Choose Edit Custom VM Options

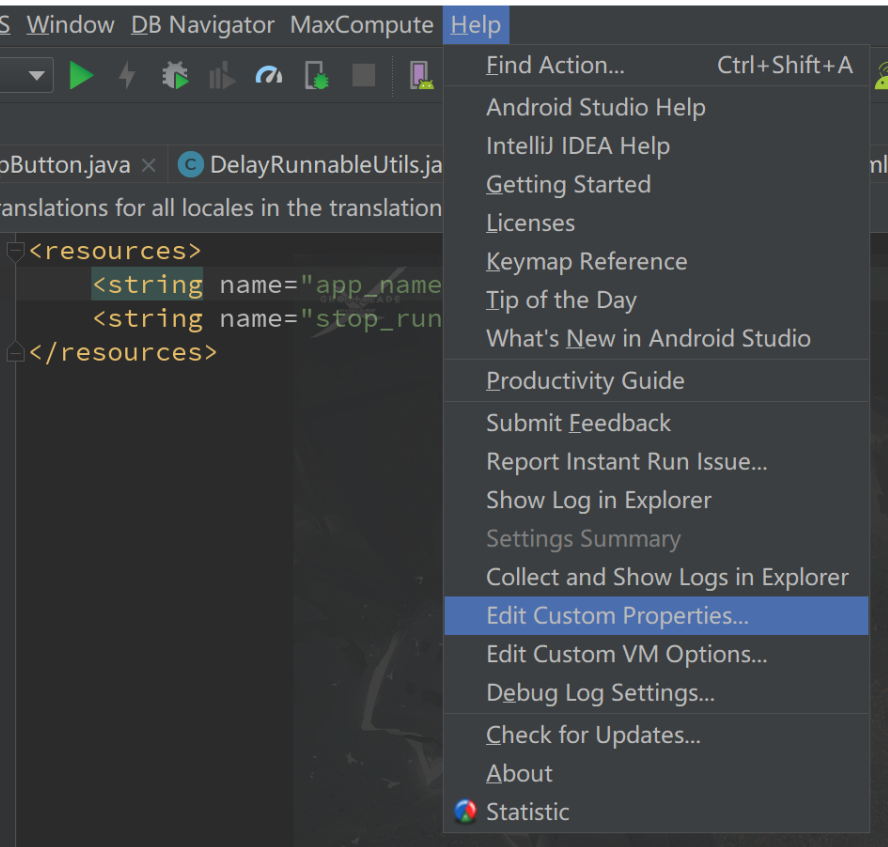point(657,654)
